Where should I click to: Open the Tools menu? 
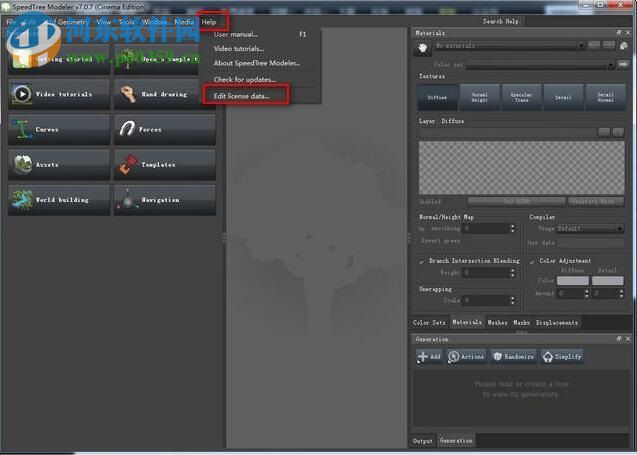[126, 22]
